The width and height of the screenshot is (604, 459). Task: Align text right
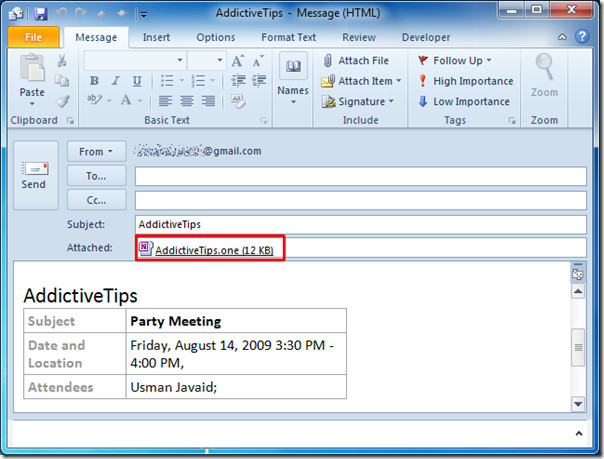[x=208, y=101]
